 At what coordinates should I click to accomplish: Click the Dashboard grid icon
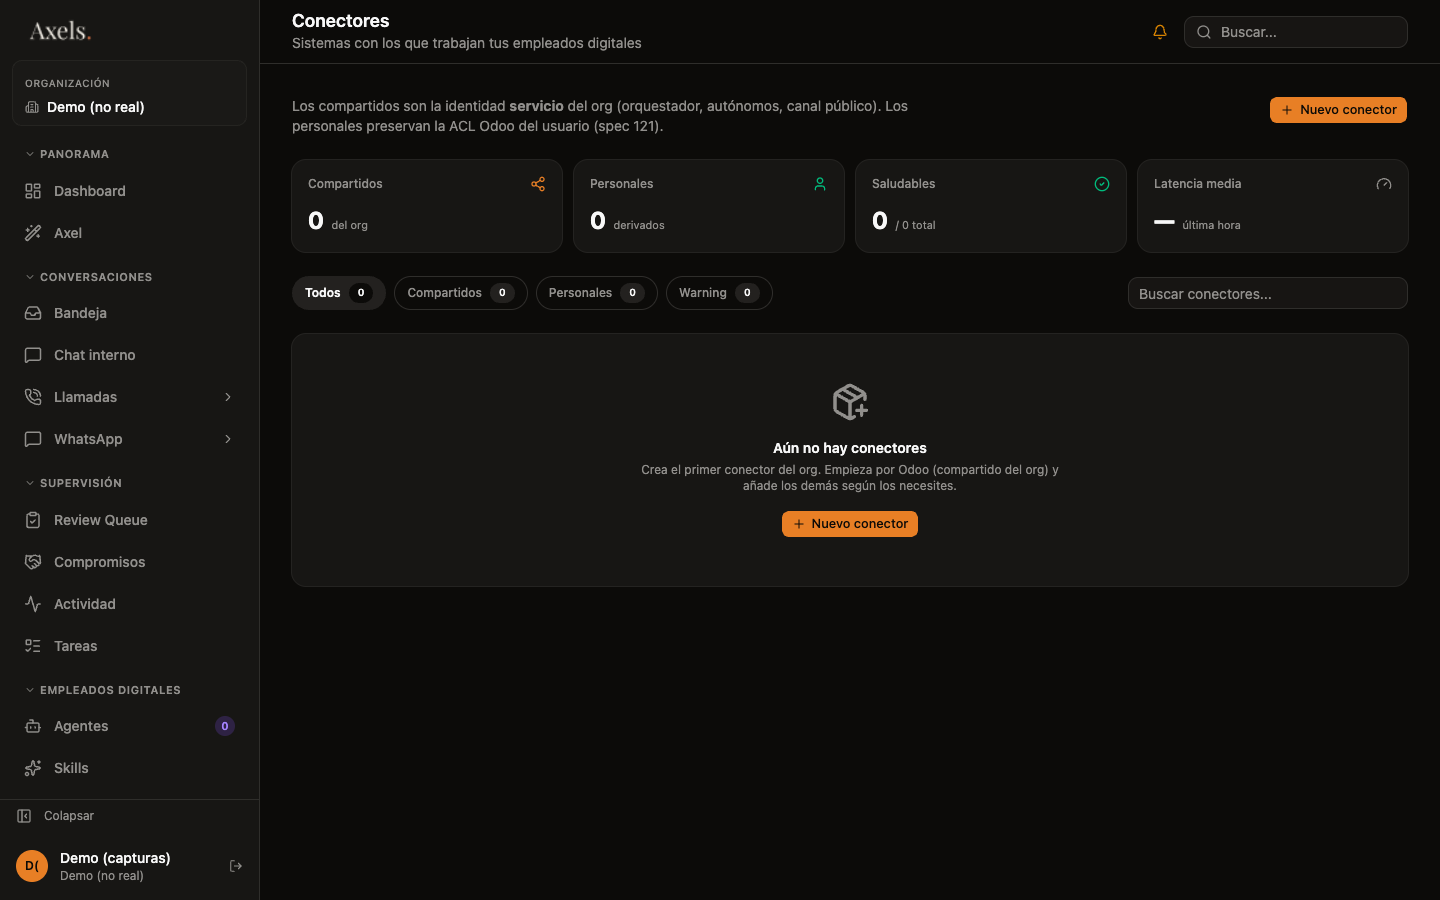33,191
